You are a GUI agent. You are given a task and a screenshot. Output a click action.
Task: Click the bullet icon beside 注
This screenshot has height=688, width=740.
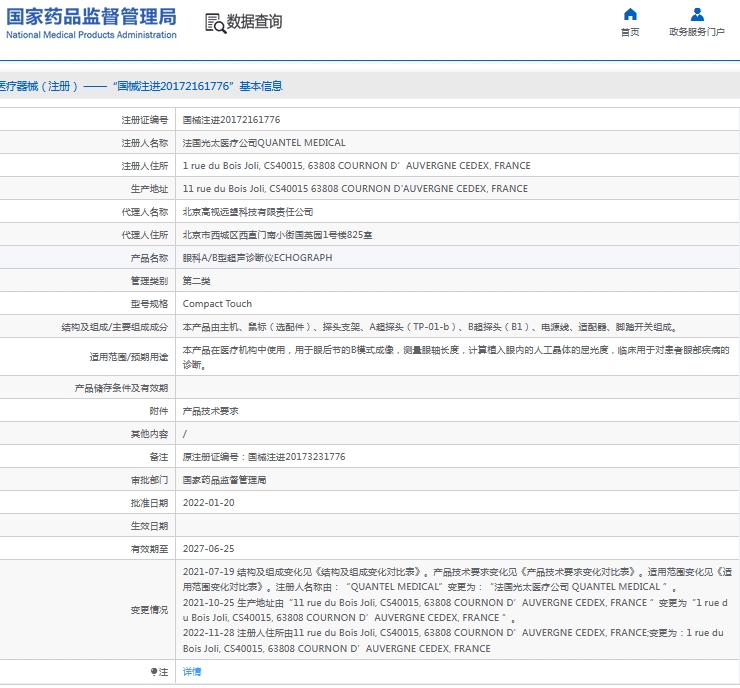pyautogui.click(x=154, y=671)
